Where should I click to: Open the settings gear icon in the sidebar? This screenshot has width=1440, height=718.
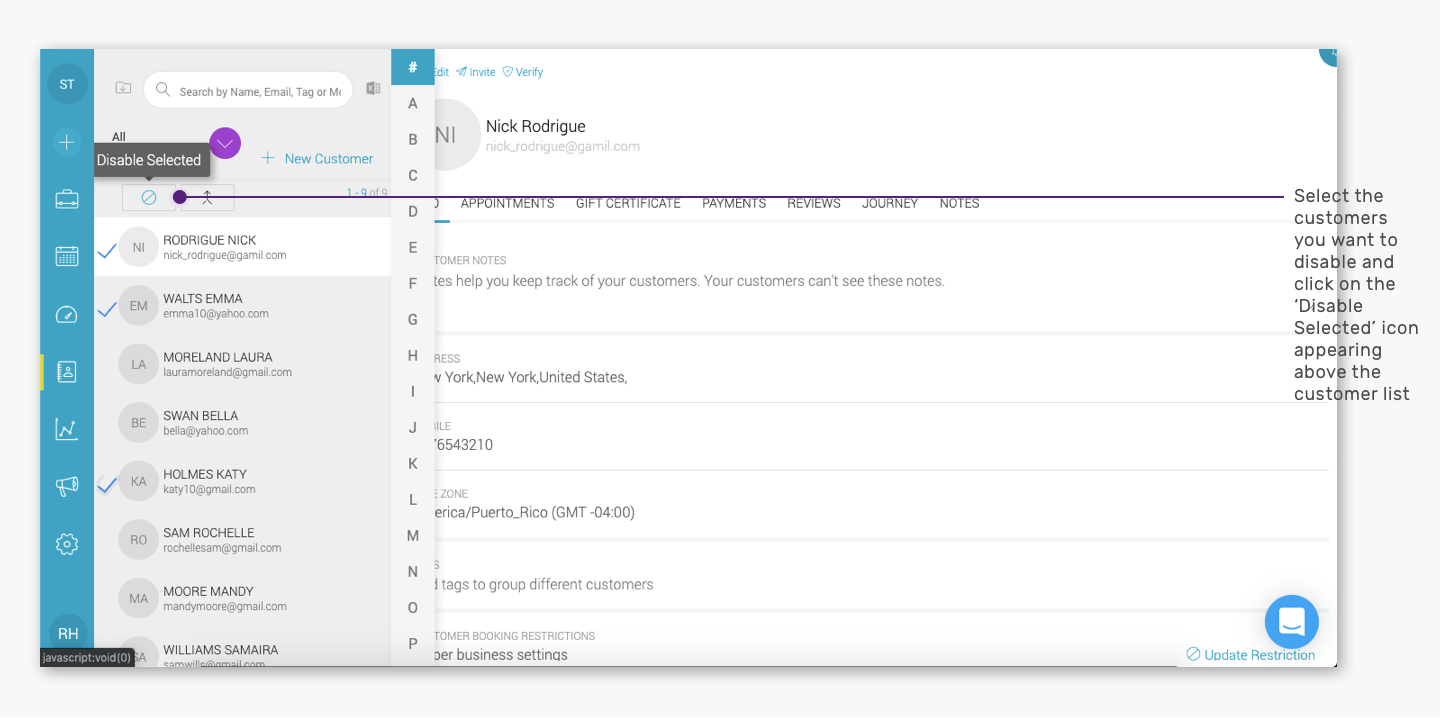(x=67, y=544)
